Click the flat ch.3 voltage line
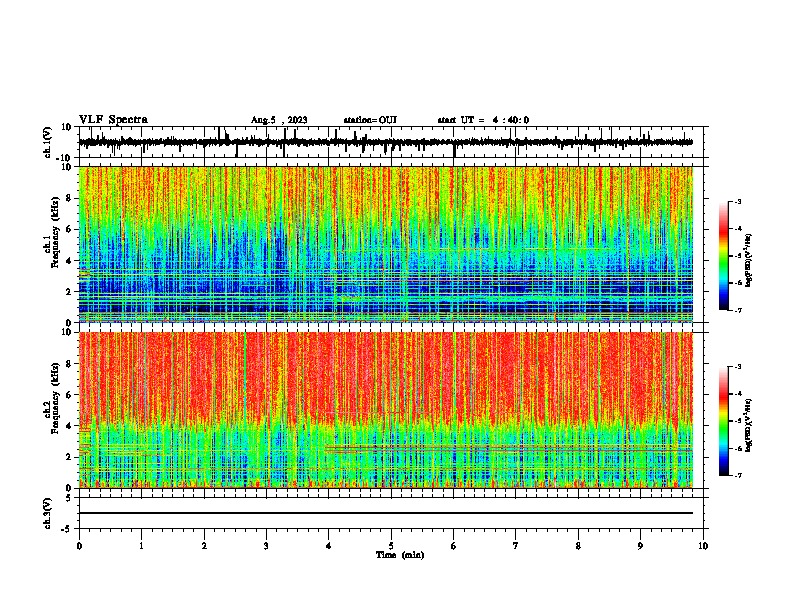Image resolution: width=792 pixels, height=612 pixels. pyautogui.click(x=386, y=513)
